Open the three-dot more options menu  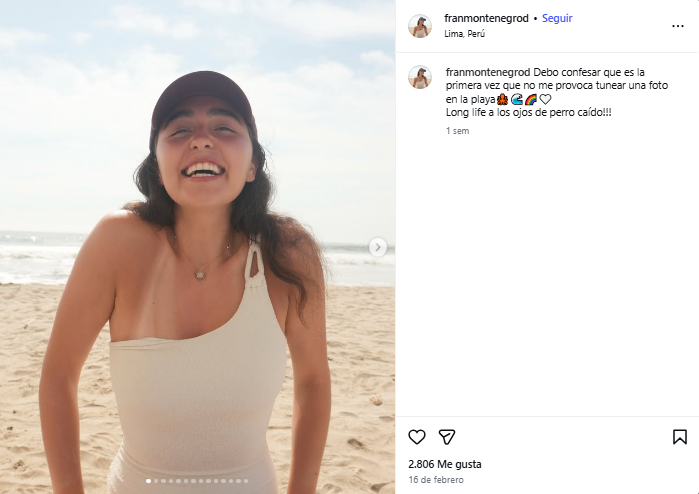point(679,25)
